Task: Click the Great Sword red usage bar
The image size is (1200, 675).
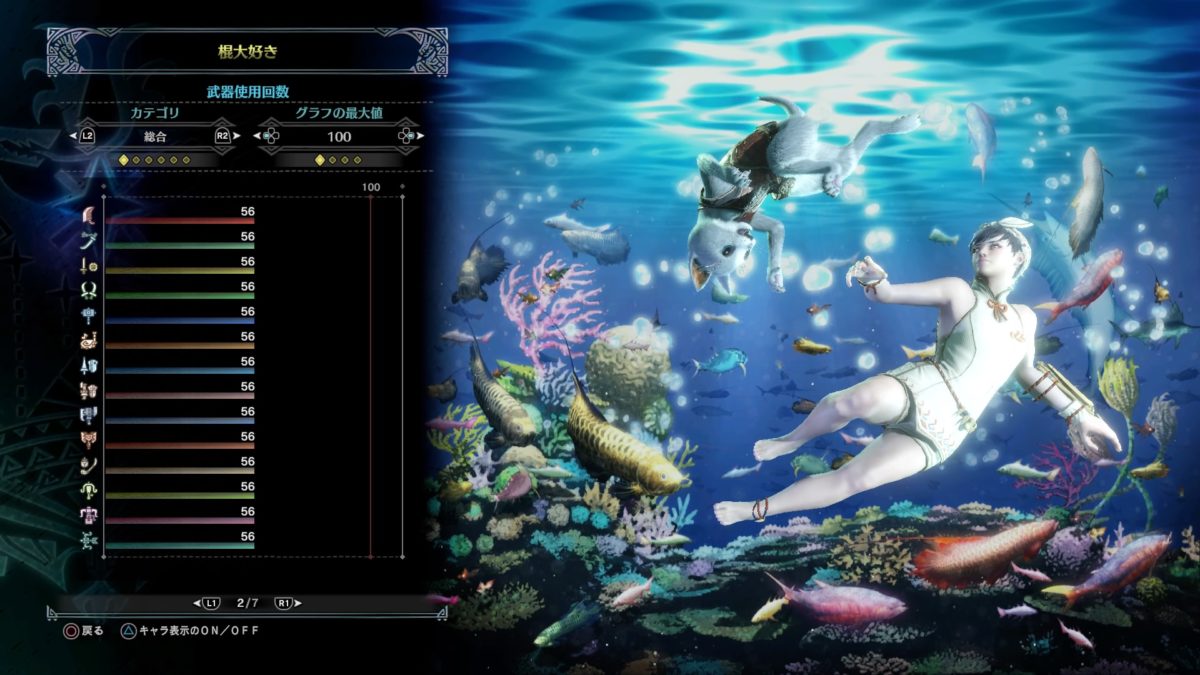Action: click(x=180, y=221)
